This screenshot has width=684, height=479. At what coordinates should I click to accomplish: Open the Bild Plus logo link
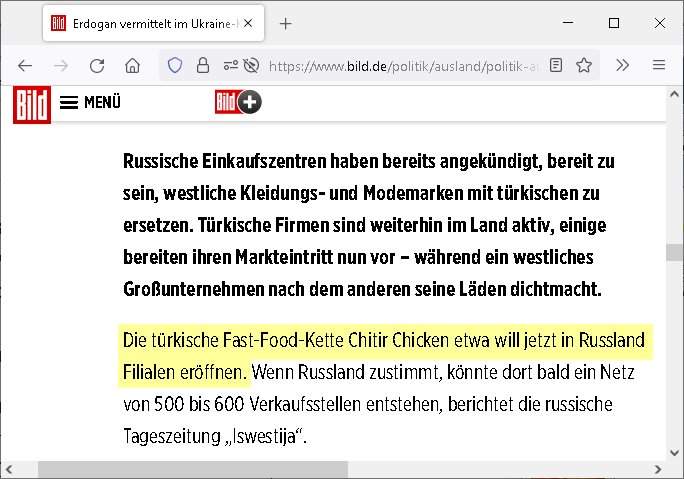pos(238,102)
